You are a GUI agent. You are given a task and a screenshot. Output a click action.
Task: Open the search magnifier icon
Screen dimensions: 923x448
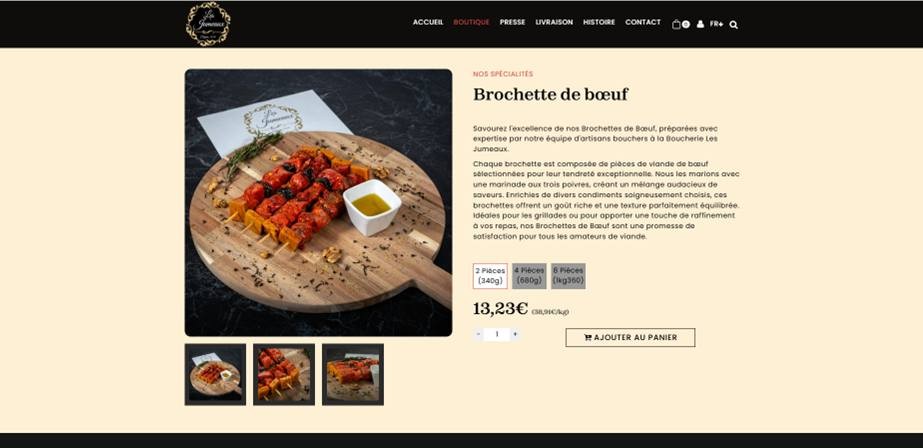point(733,25)
